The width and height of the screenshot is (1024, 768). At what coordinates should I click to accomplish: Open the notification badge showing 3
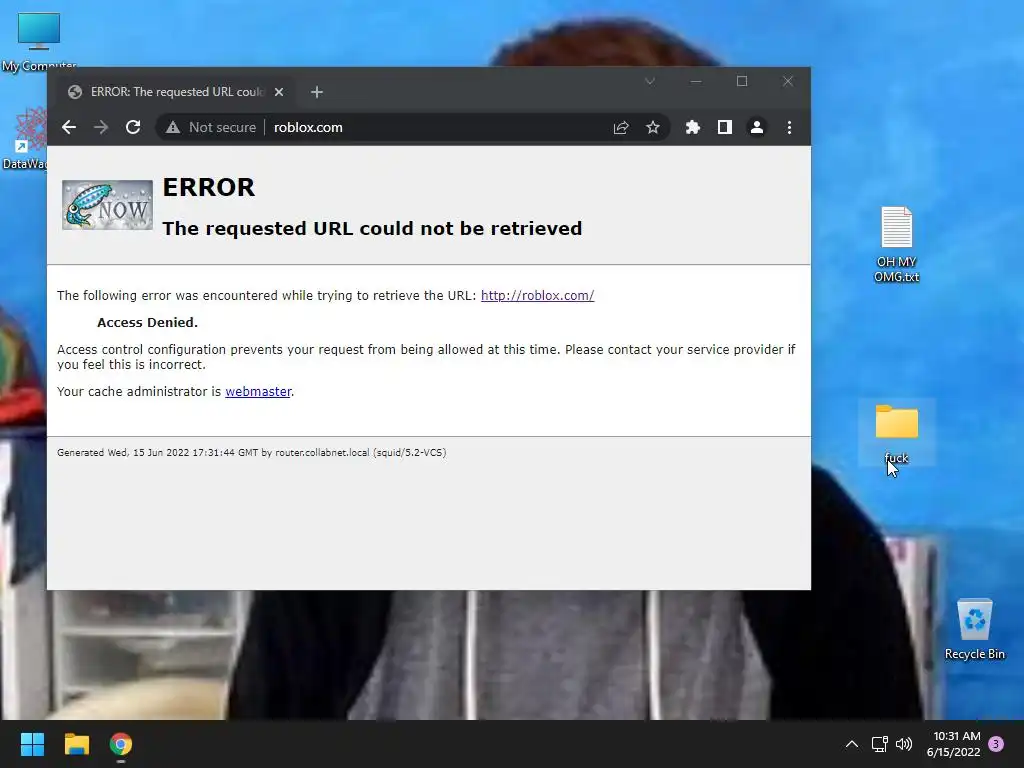click(x=996, y=744)
